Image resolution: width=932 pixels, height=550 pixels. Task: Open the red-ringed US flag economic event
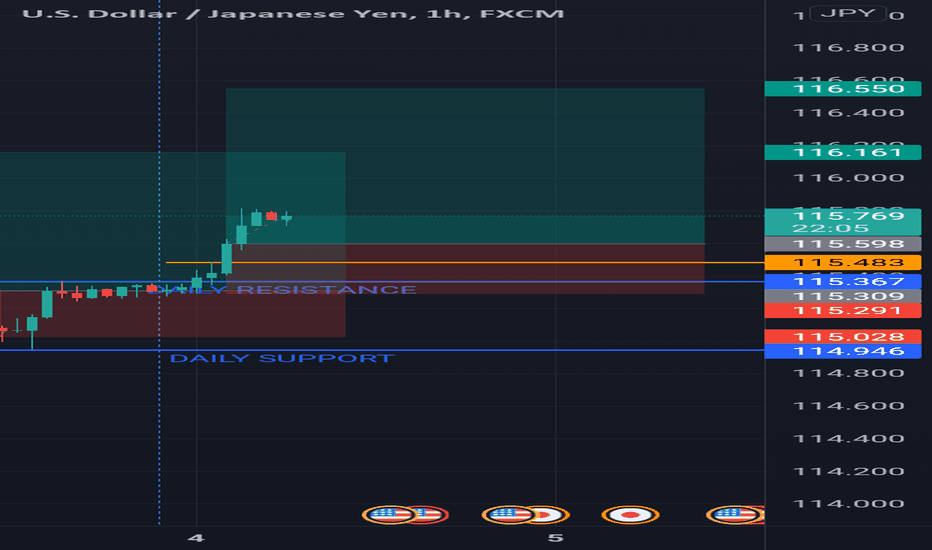[431, 514]
